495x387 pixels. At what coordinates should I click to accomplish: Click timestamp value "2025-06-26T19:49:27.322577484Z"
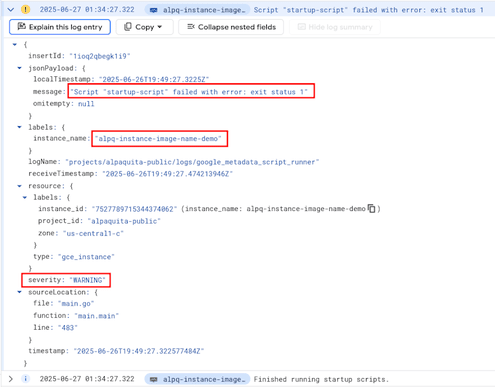pyautogui.click(x=139, y=351)
